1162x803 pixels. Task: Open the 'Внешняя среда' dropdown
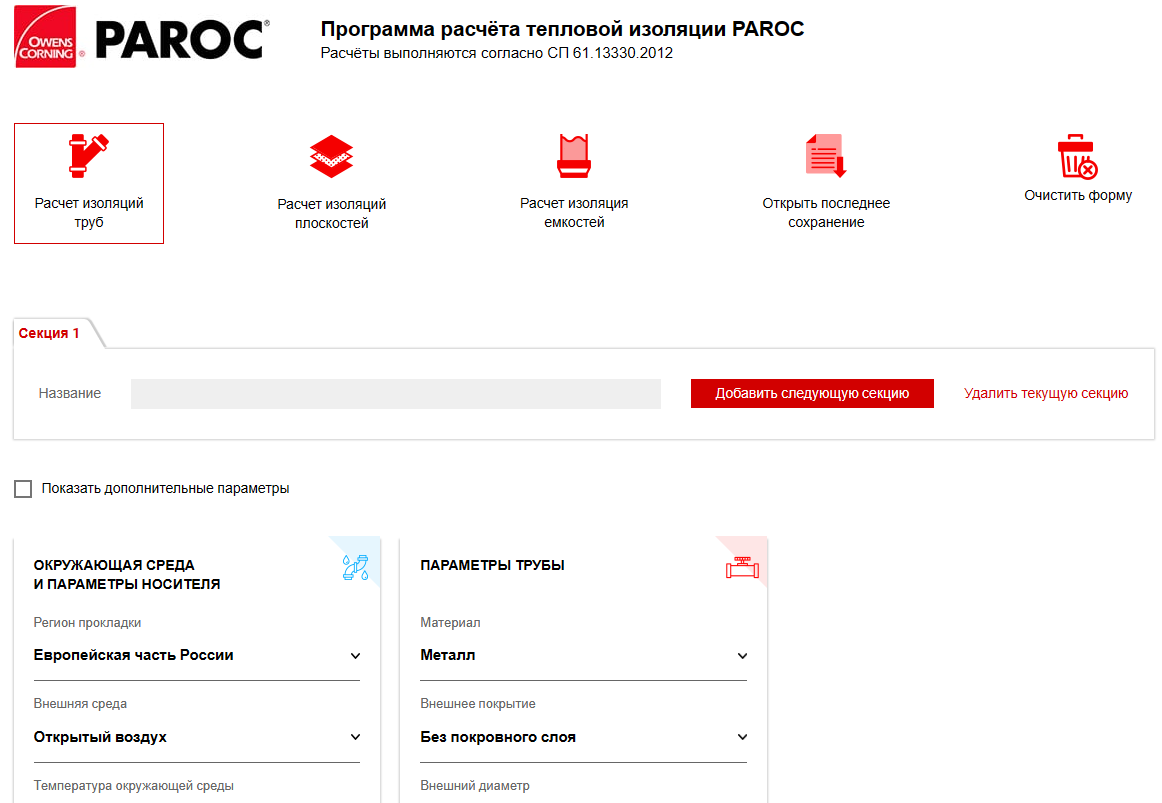[196, 737]
